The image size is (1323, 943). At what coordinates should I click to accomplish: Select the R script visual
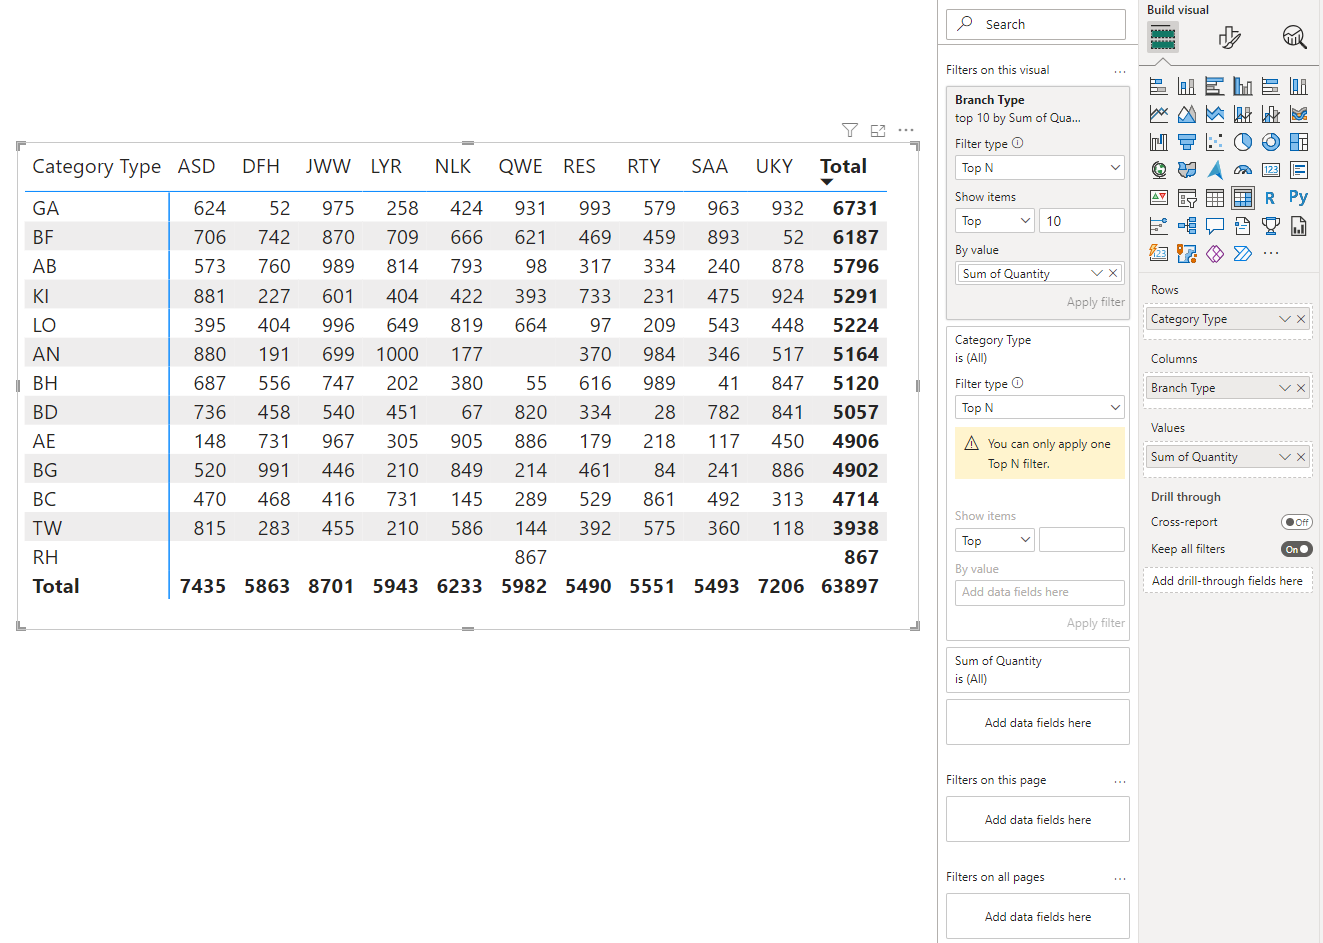coord(1271,198)
